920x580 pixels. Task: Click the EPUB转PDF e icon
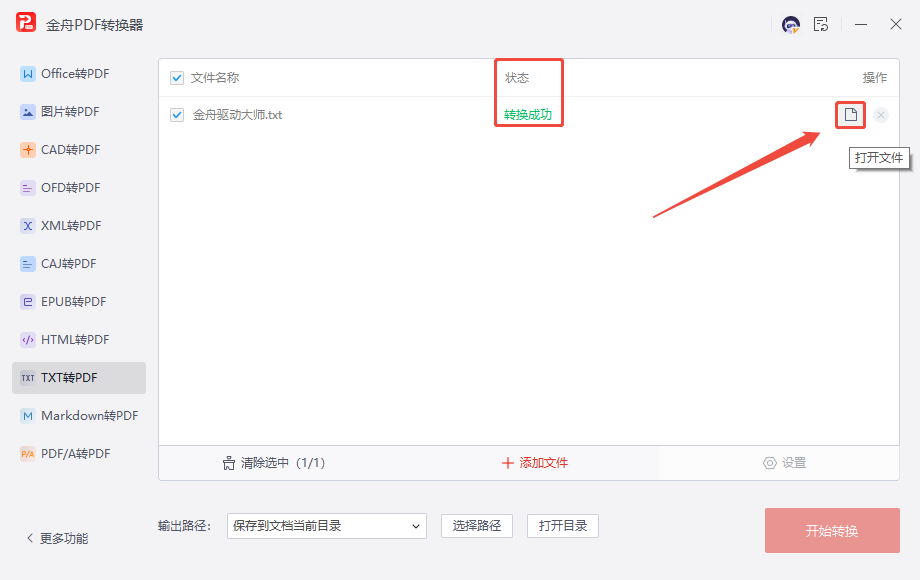[x=28, y=302]
